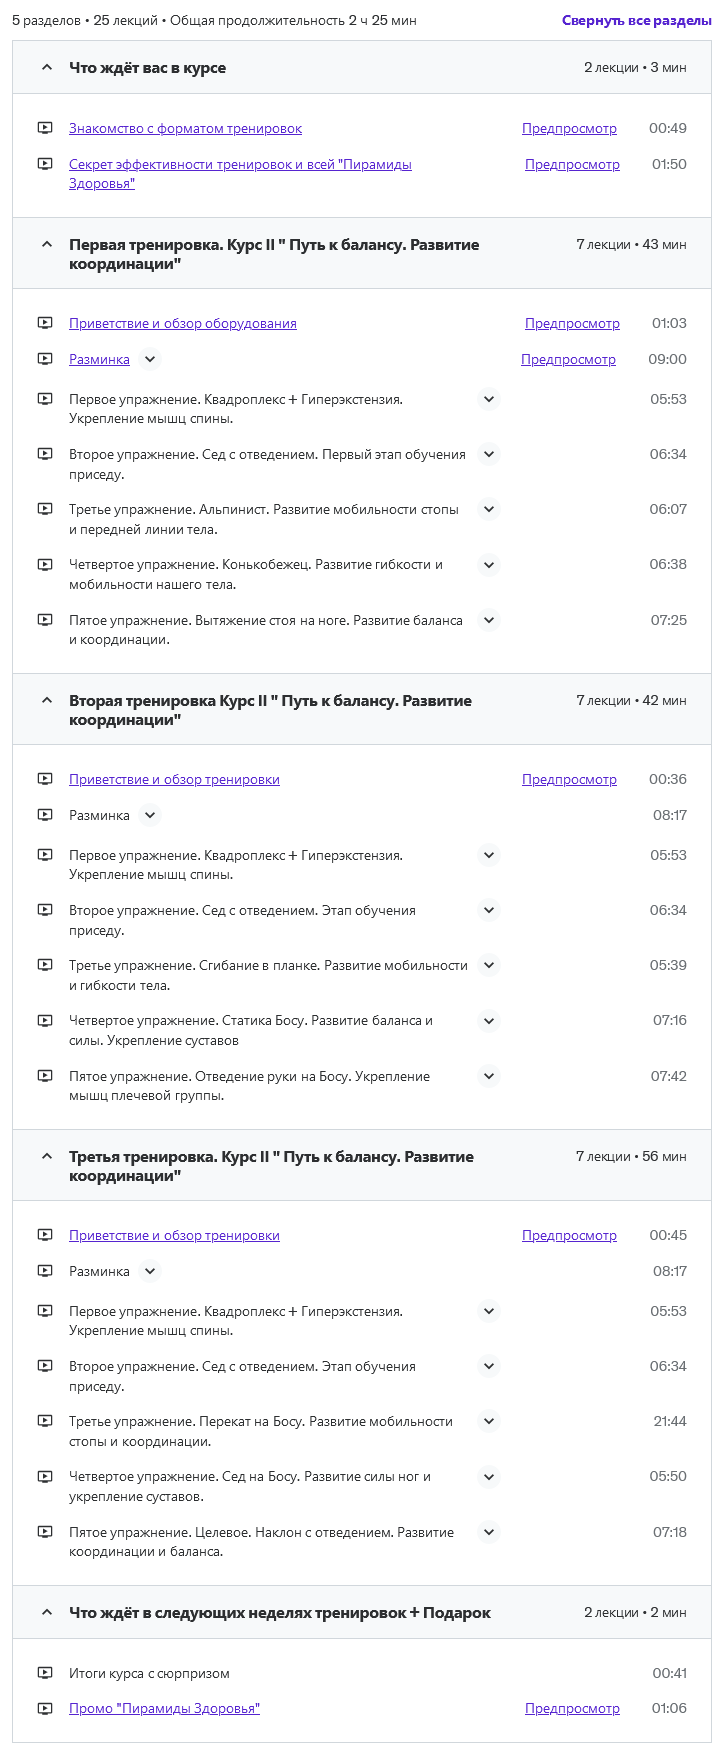Expand description of «Пятое упражнение. Вытяжение стоя на ноге»
Image resolution: width=724 pixels, height=1756 pixels.
pos(489,620)
